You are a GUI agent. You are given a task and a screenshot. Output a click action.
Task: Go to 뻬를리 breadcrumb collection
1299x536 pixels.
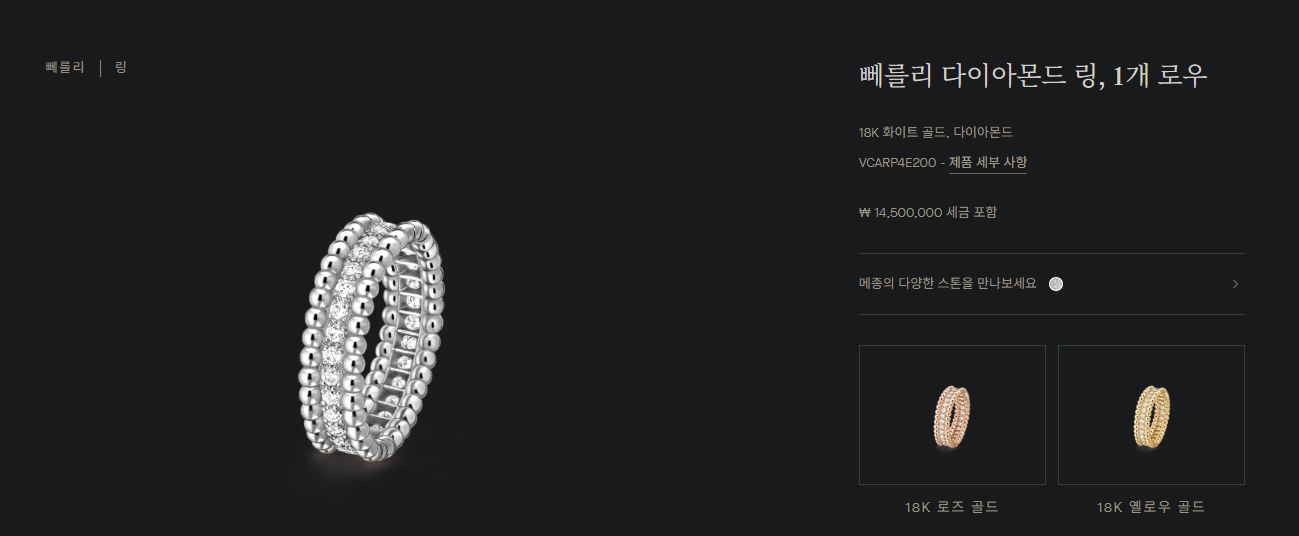(65, 68)
